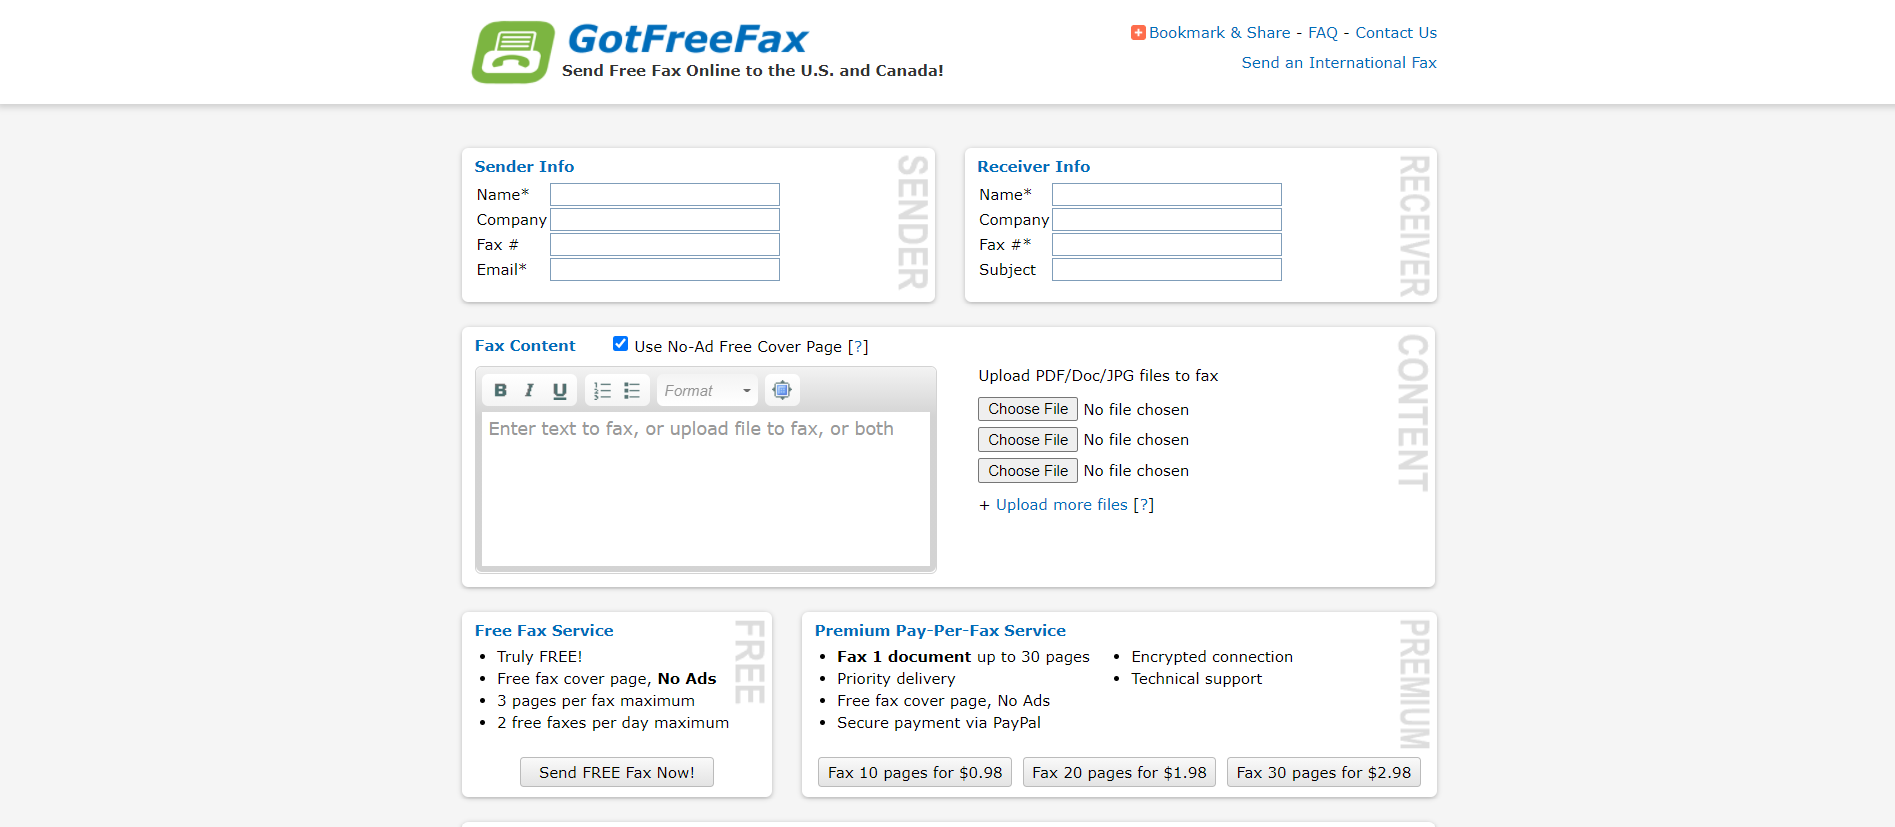
Task: Insert a bulleted list
Action: (632, 391)
